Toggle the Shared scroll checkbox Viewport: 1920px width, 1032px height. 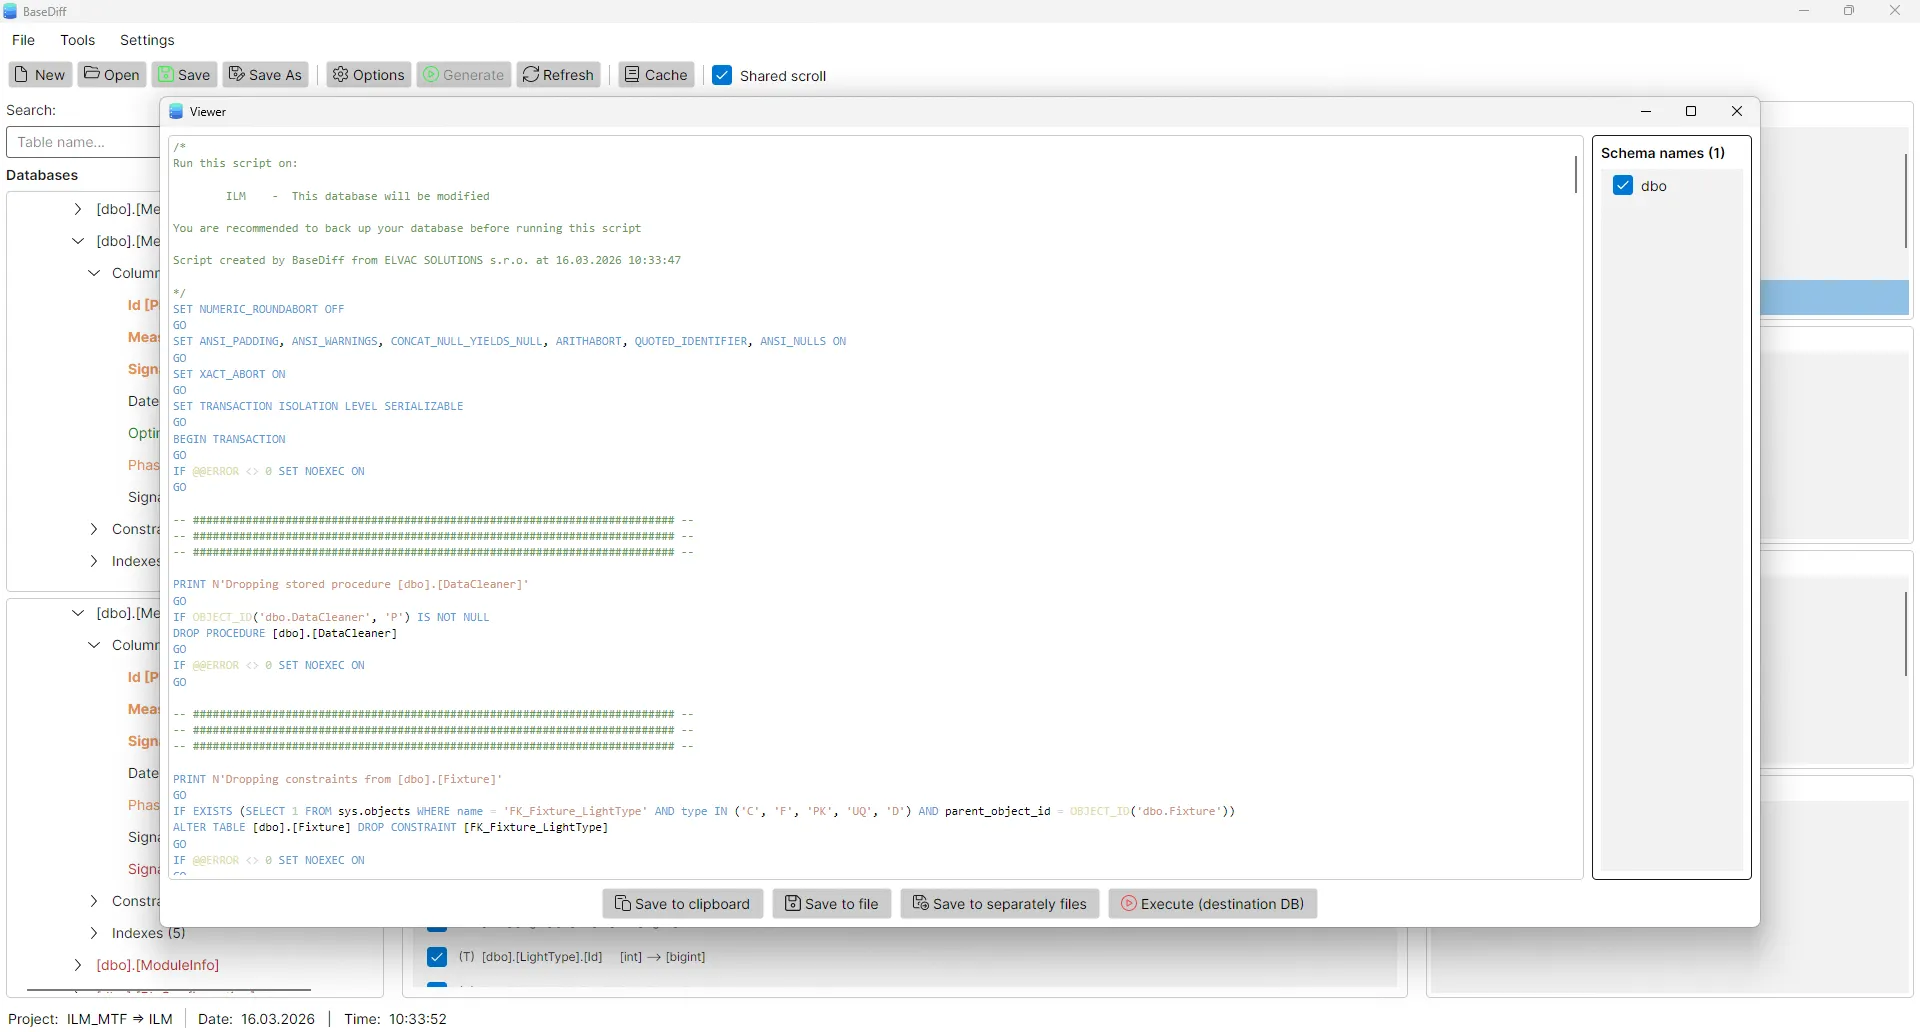[x=722, y=74]
